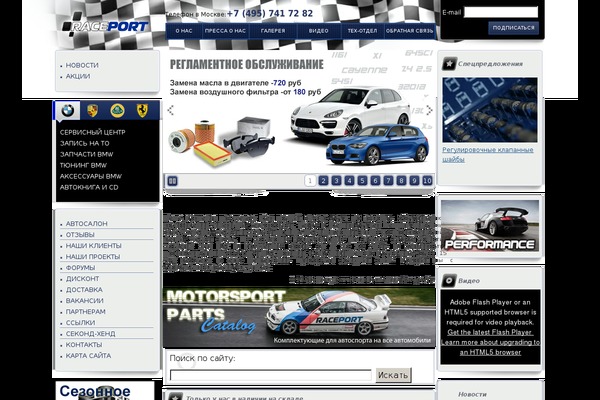Open the ТЕХ-ОТДЕЛ menu item
The image size is (600, 400).
click(x=362, y=31)
